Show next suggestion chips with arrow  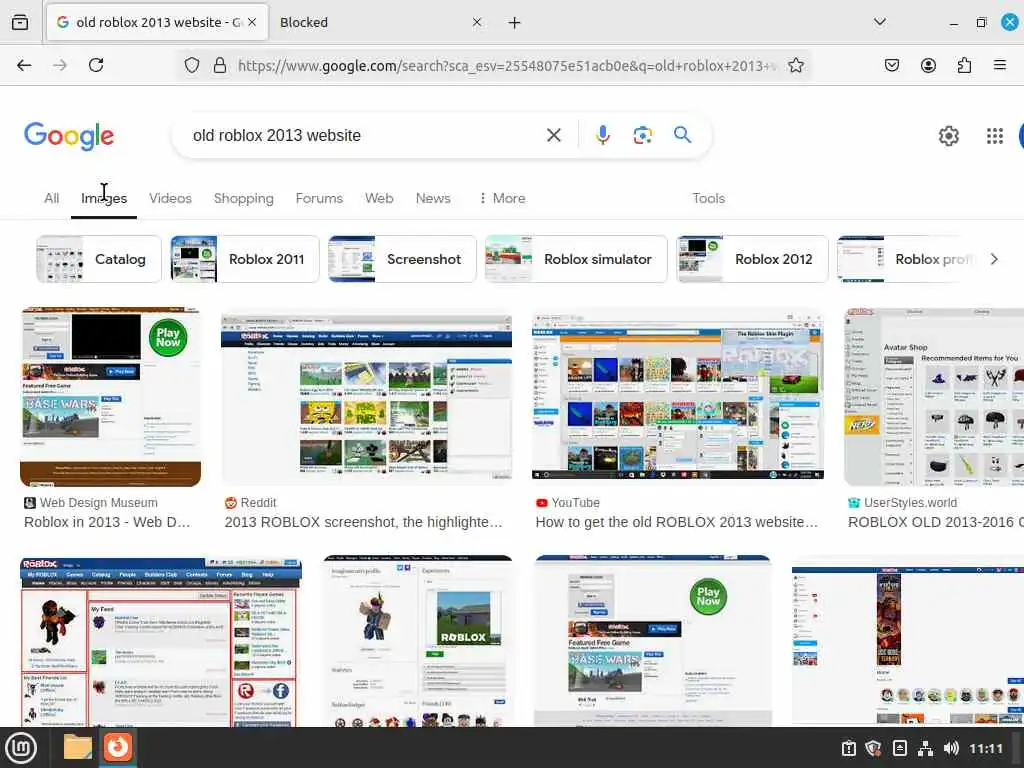pos(993,259)
